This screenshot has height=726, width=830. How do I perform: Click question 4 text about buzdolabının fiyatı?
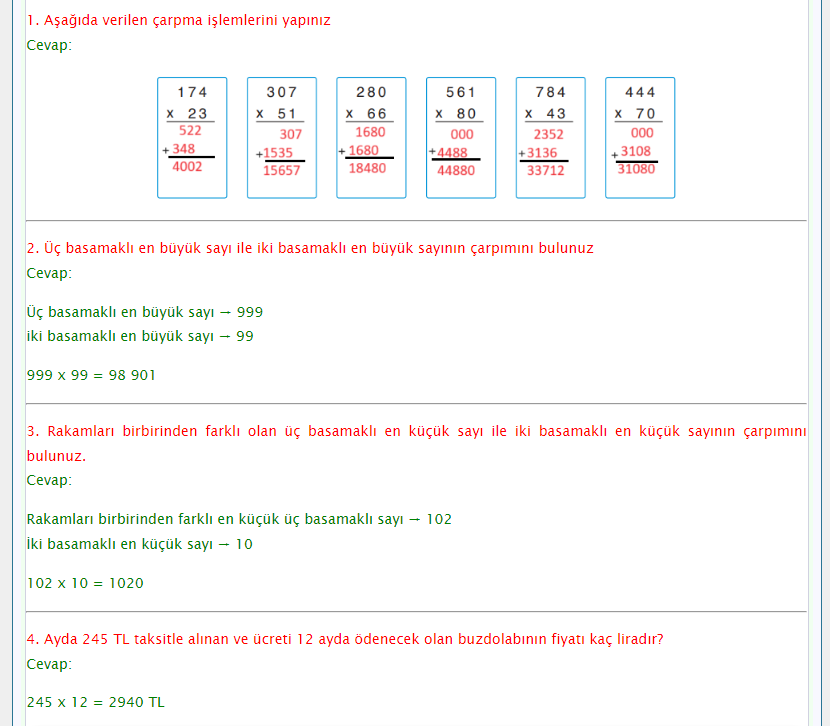click(x=345, y=638)
